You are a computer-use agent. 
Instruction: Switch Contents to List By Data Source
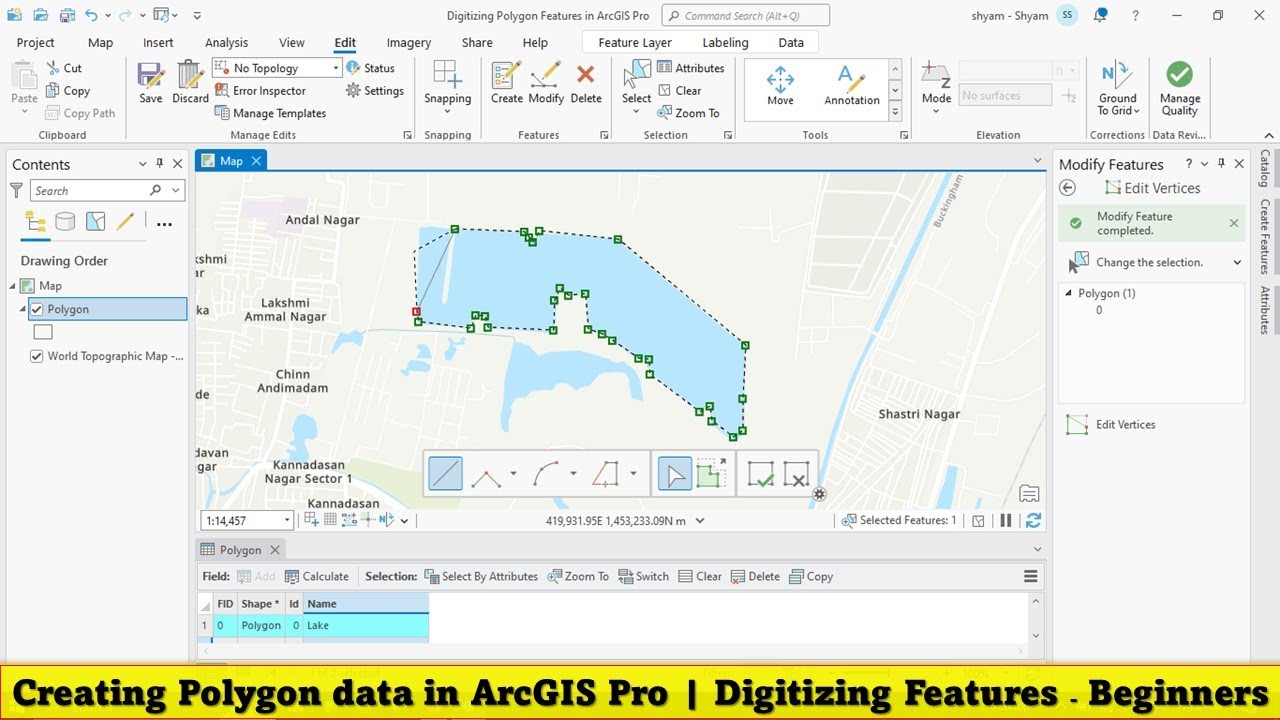65,222
